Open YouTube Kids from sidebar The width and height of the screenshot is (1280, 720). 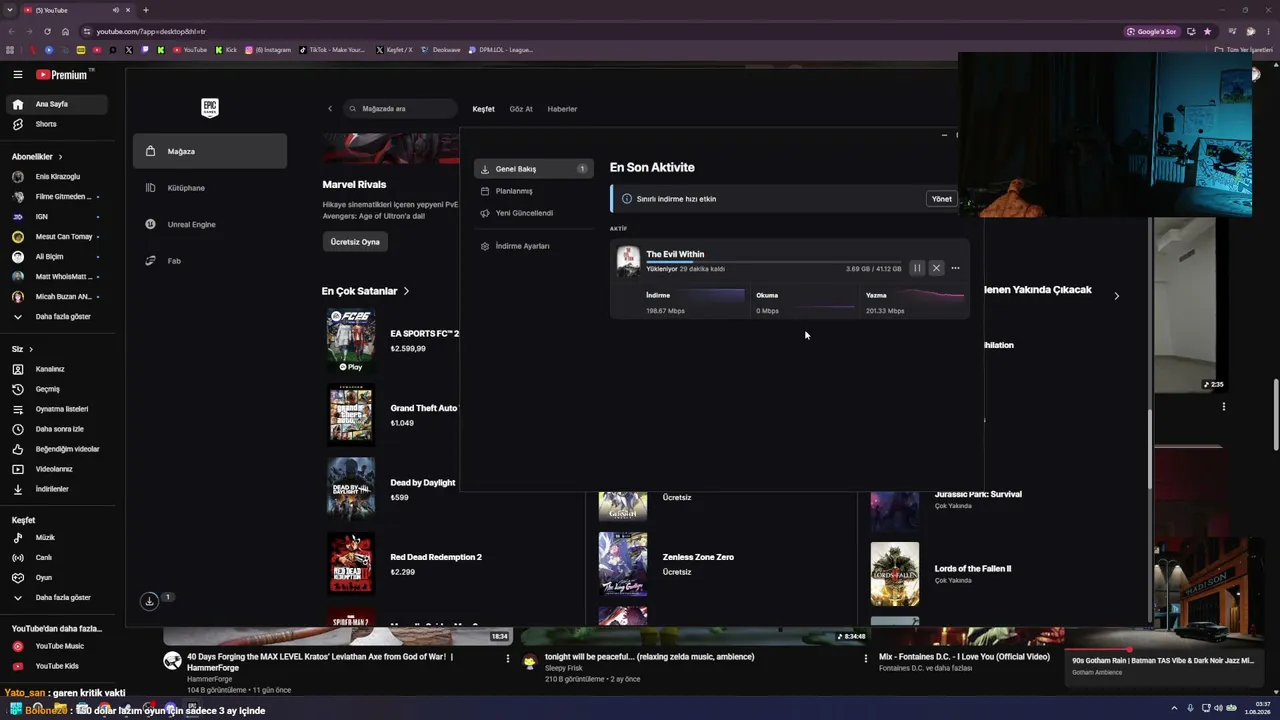56,666
